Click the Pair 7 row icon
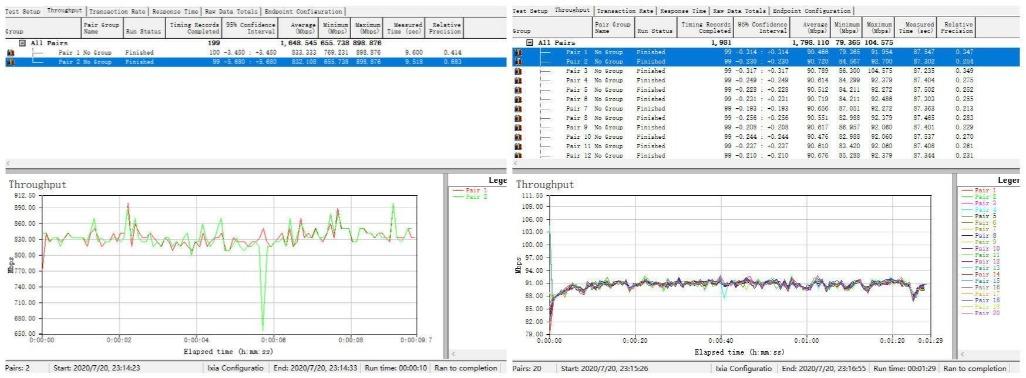Screen dimensions: 1026x378 coord(517,109)
